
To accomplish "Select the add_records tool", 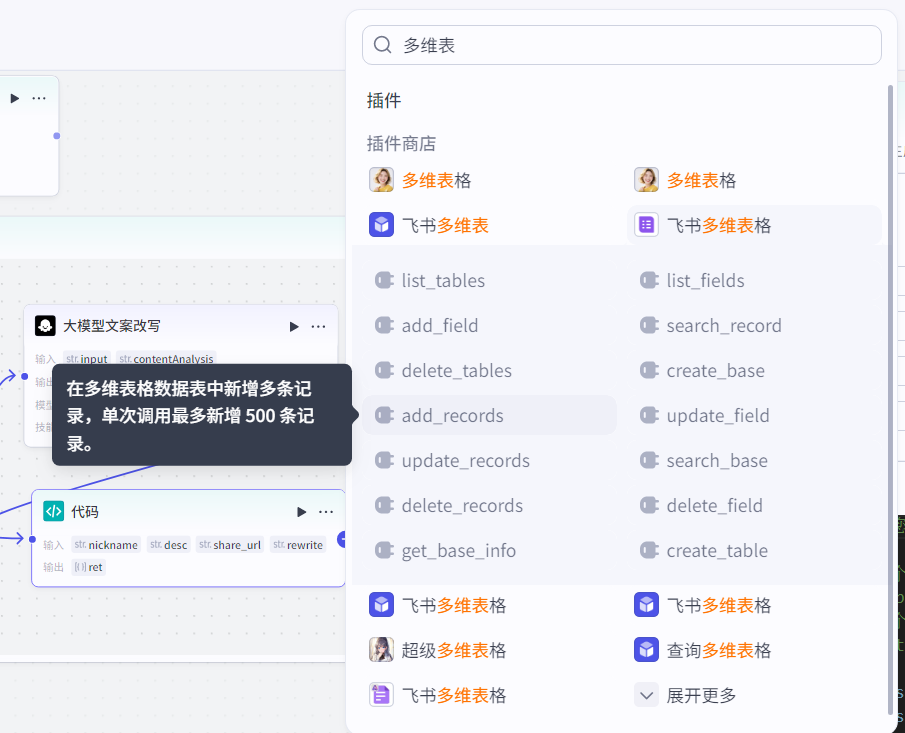I will point(489,416).
